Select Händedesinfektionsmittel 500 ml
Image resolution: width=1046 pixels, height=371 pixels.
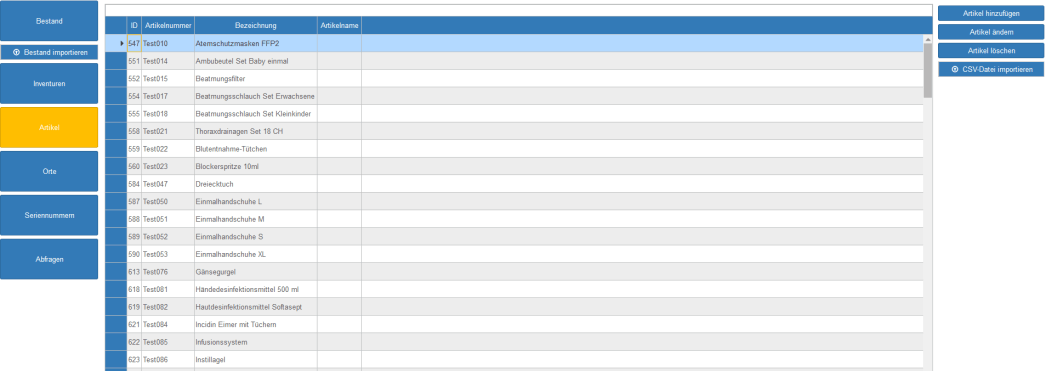coord(514,289)
